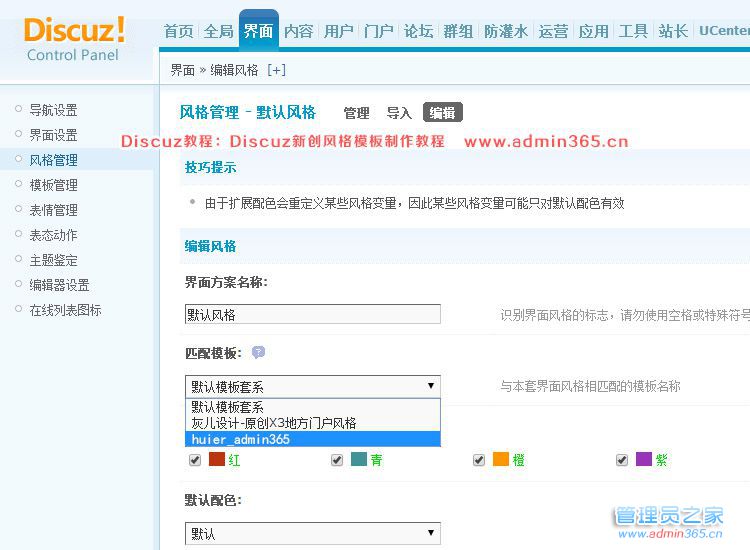Click the purple color swatch
The height and width of the screenshot is (550, 750).
[x=644, y=459]
